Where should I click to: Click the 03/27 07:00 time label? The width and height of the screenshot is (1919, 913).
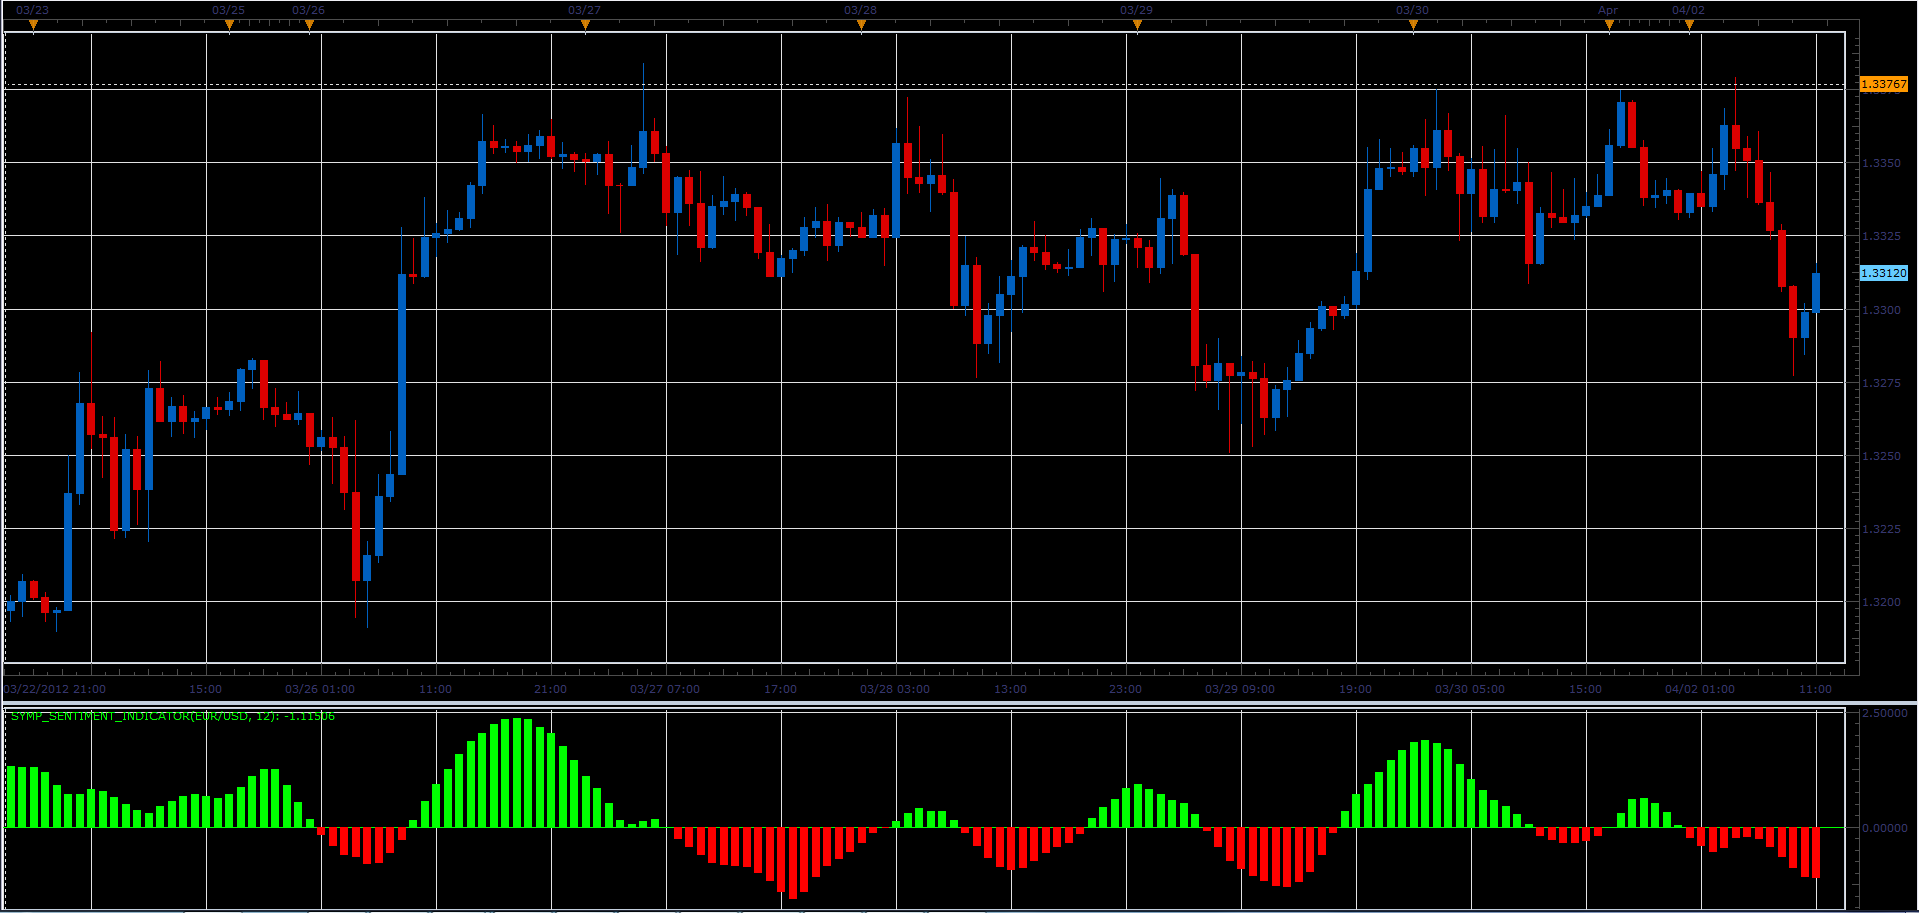(x=665, y=689)
